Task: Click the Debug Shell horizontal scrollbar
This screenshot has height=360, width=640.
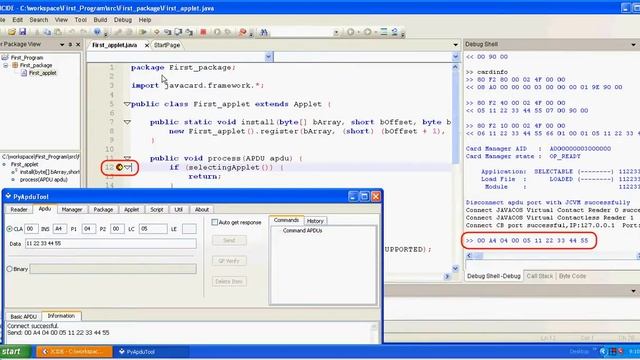Action: tap(553, 256)
